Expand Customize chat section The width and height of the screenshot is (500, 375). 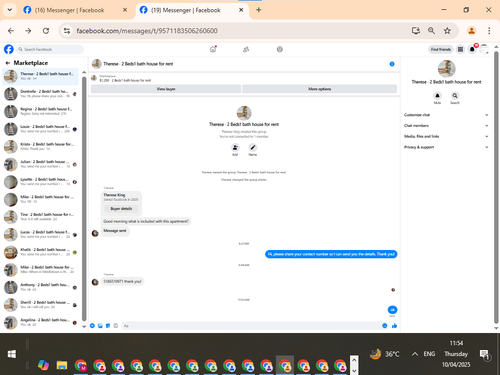(446, 115)
